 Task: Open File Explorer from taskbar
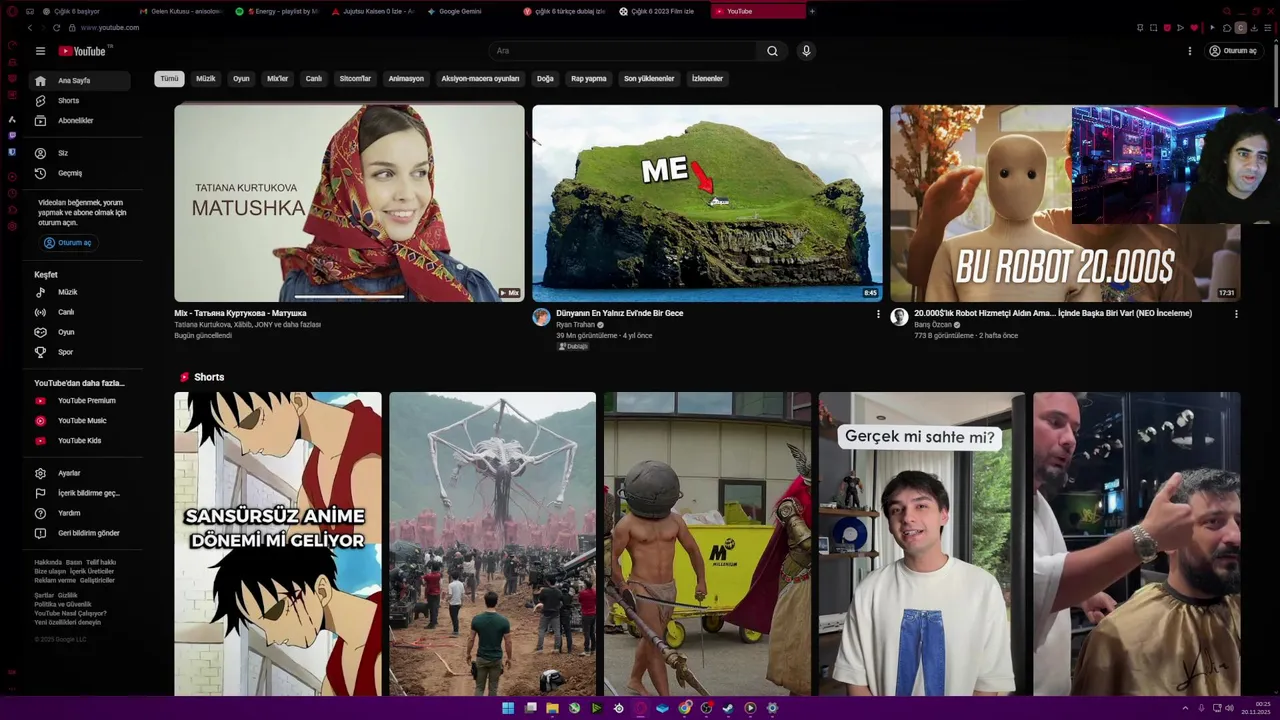(552, 708)
